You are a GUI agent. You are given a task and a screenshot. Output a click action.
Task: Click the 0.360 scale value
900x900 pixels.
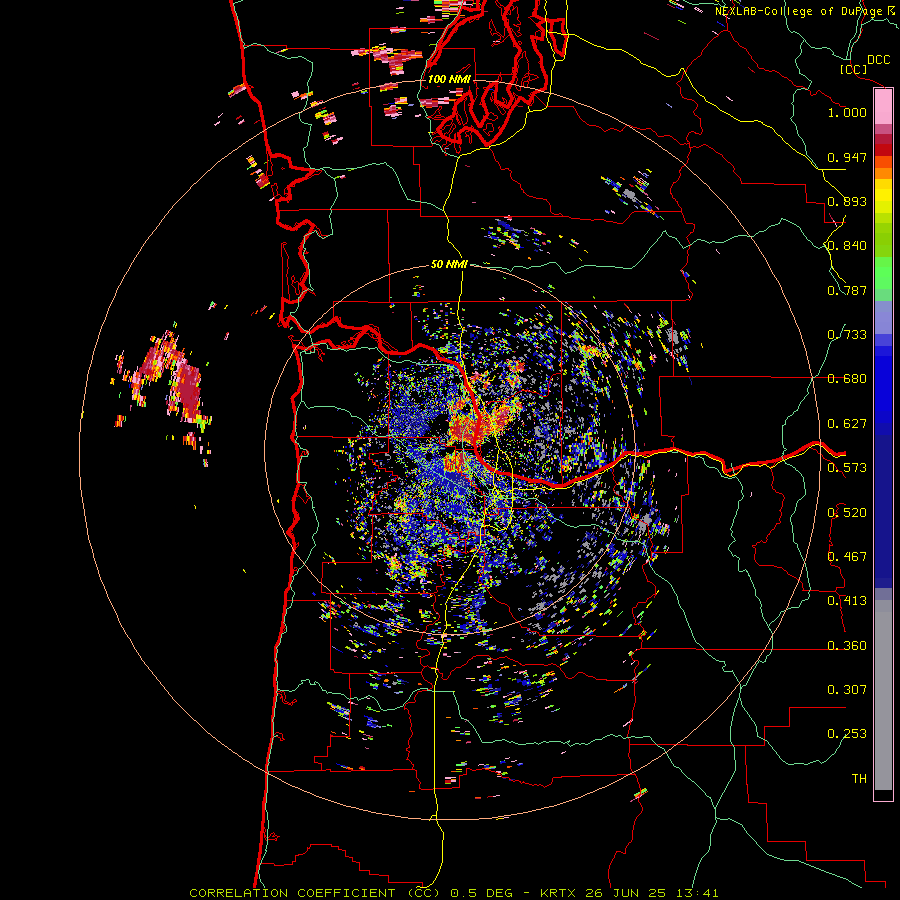click(x=847, y=646)
